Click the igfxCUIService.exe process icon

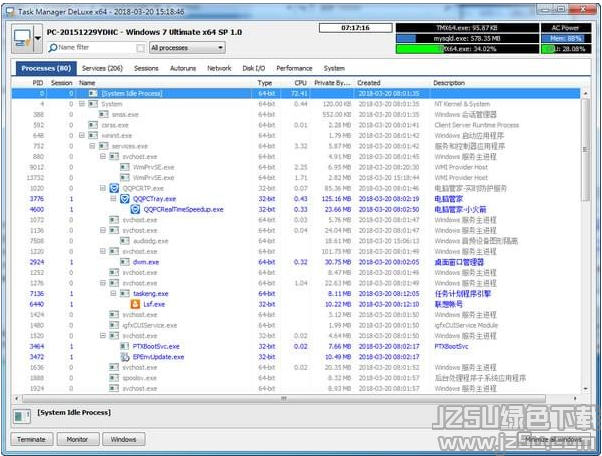point(114,325)
